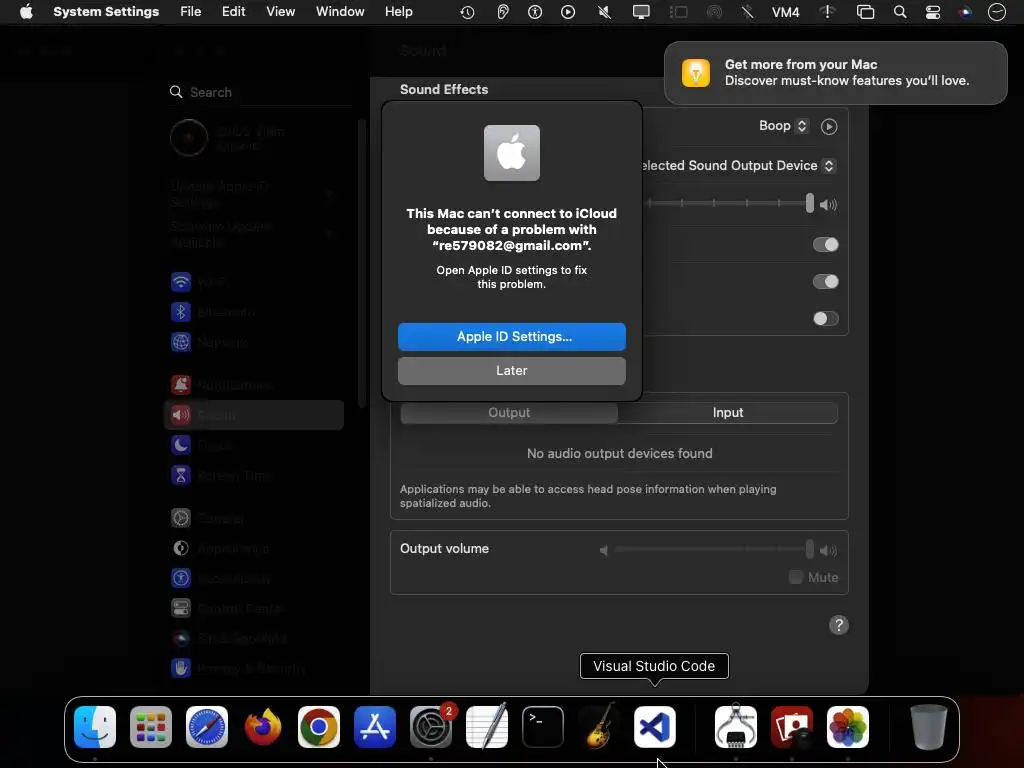Open TextEdit from the Dock
The width and height of the screenshot is (1024, 768).
(x=487, y=727)
